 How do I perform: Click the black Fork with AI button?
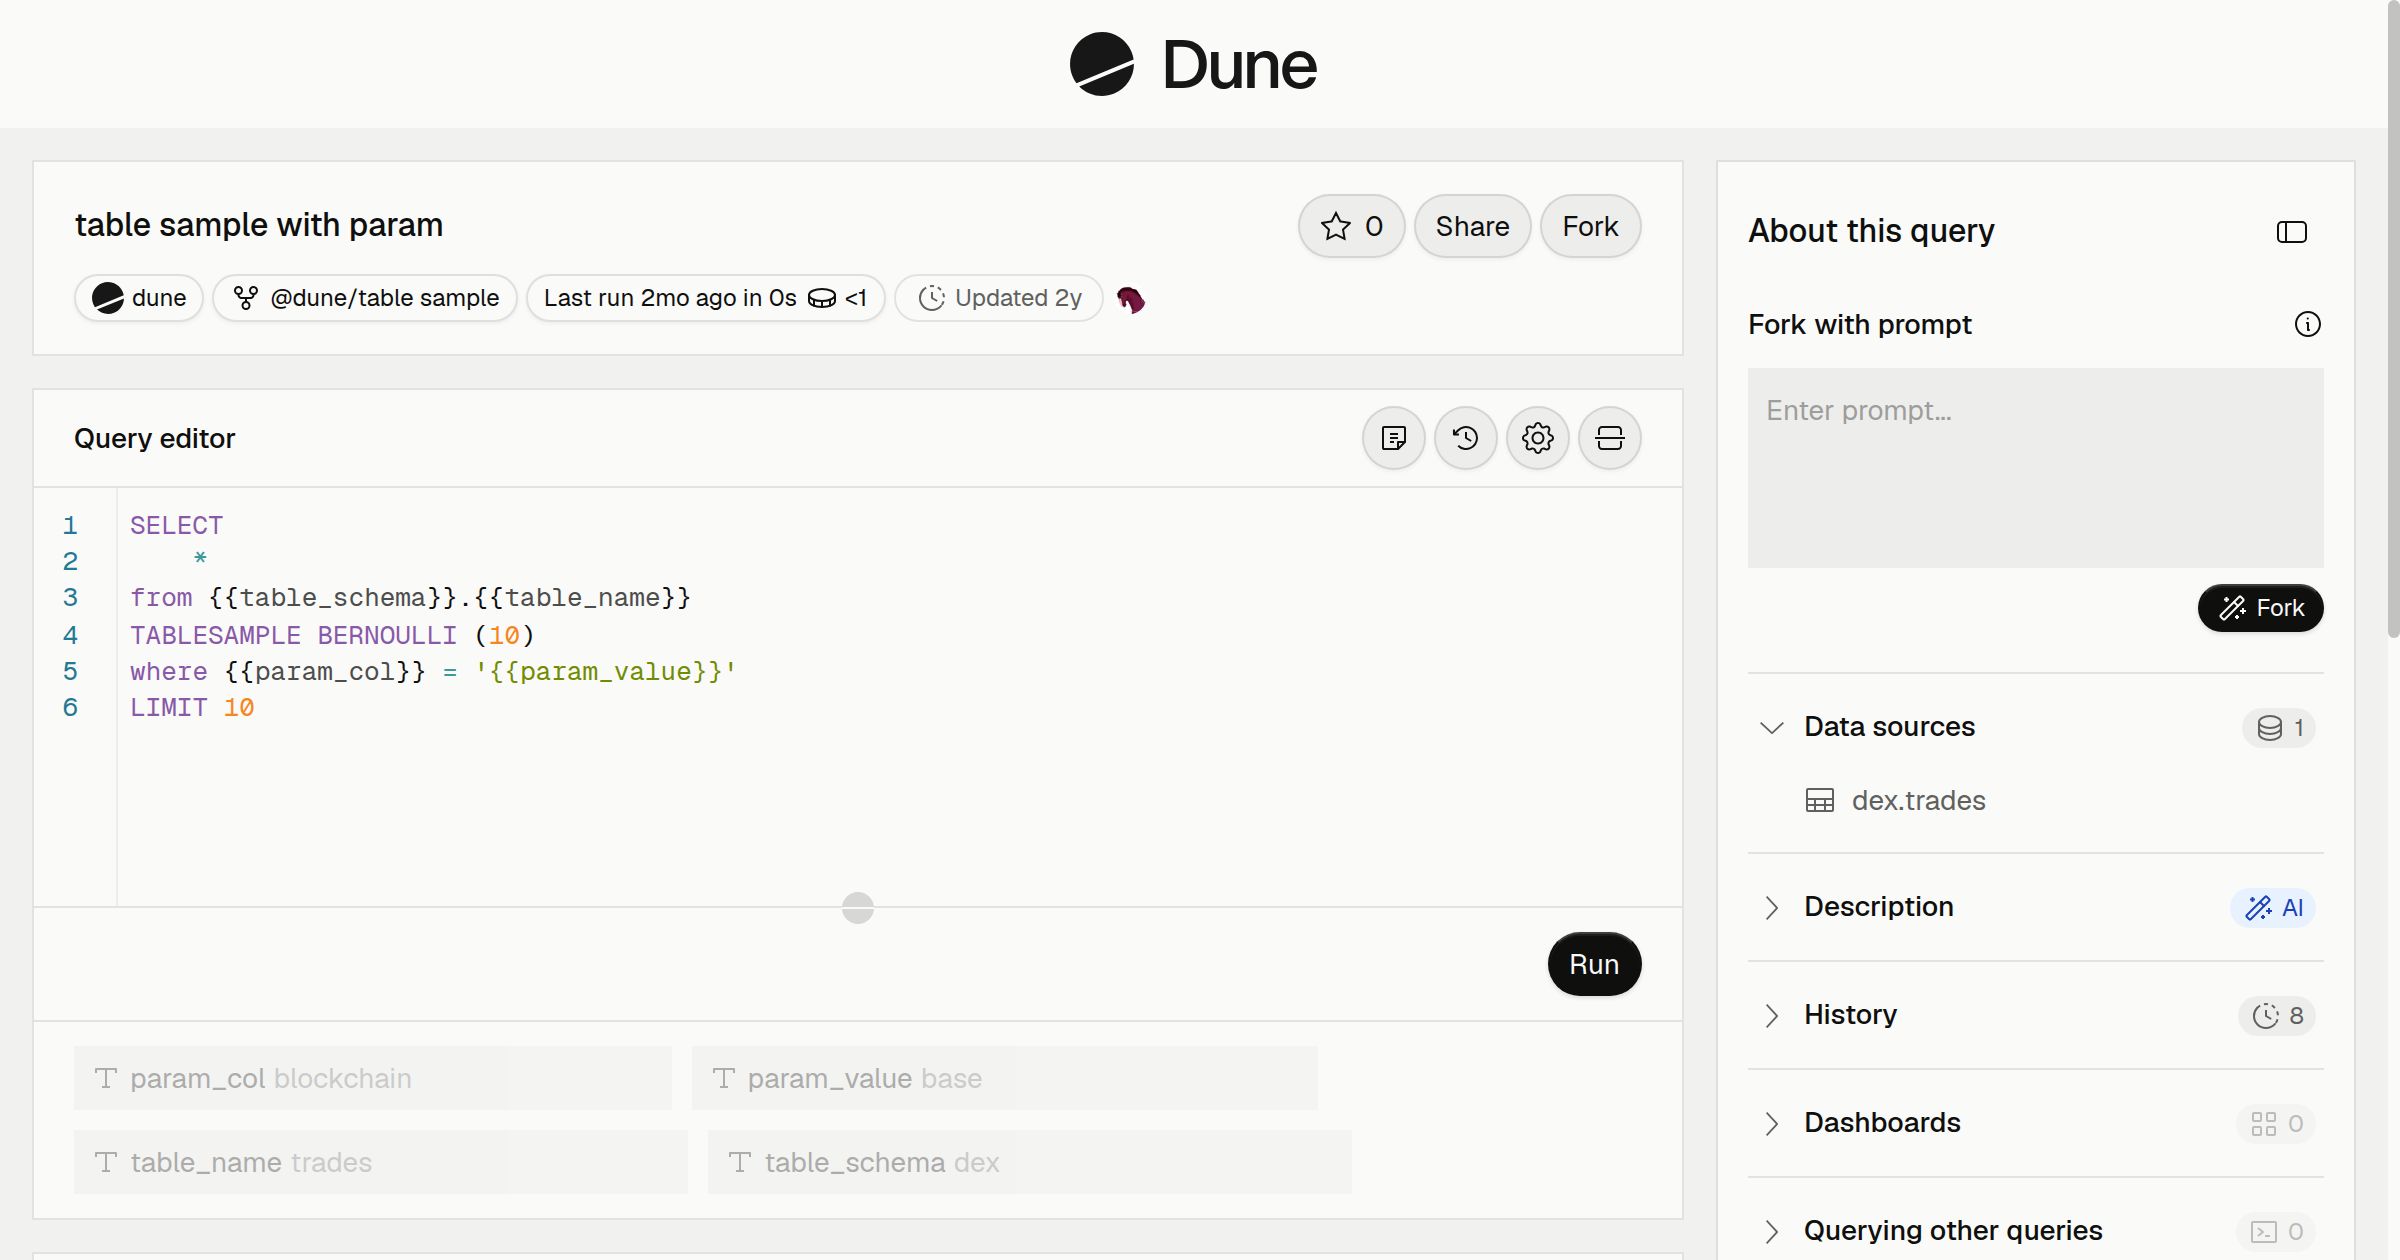pyautogui.click(x=2260, y=608)
